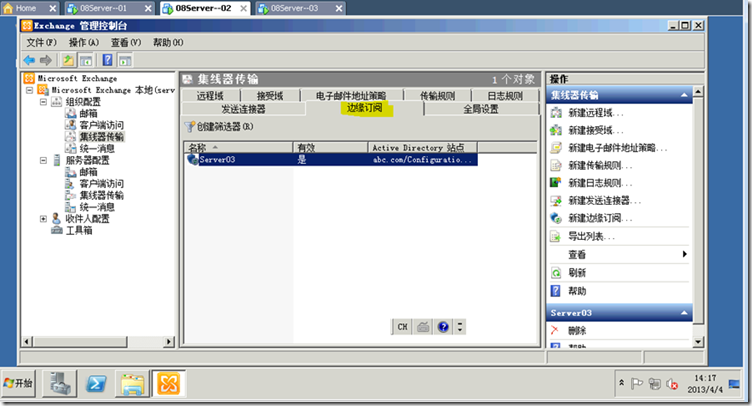752x406 pixels.
Task: Select the 新建远程域 action icon
Action: pos(556,113)
